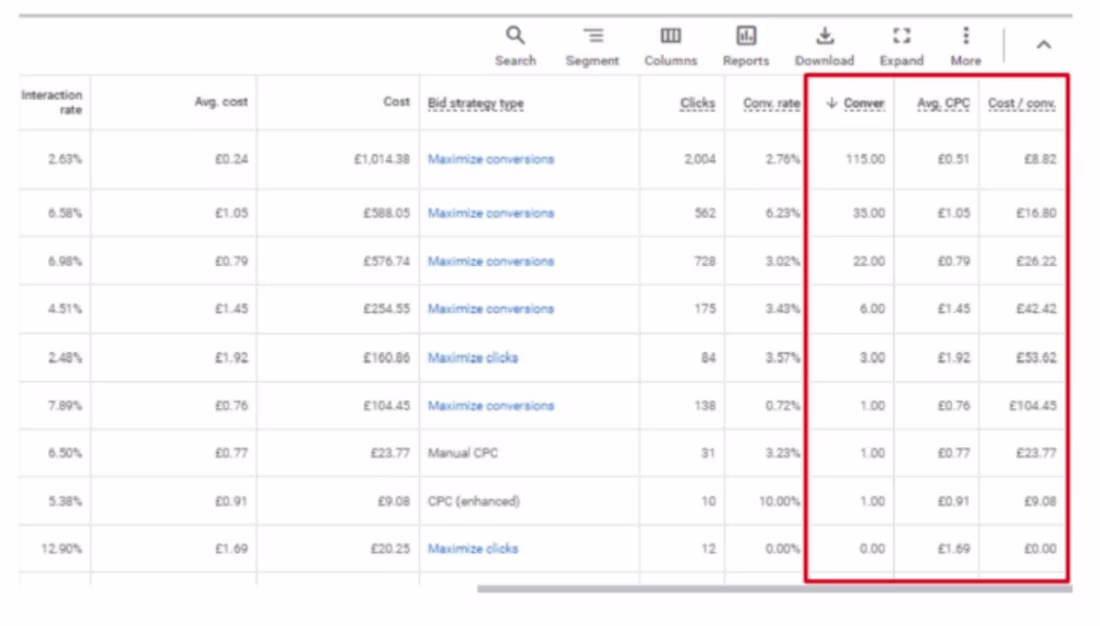The image size is (1100, 626).
Task: Click the Expand fullscreen icon
Action: [901, 35]
